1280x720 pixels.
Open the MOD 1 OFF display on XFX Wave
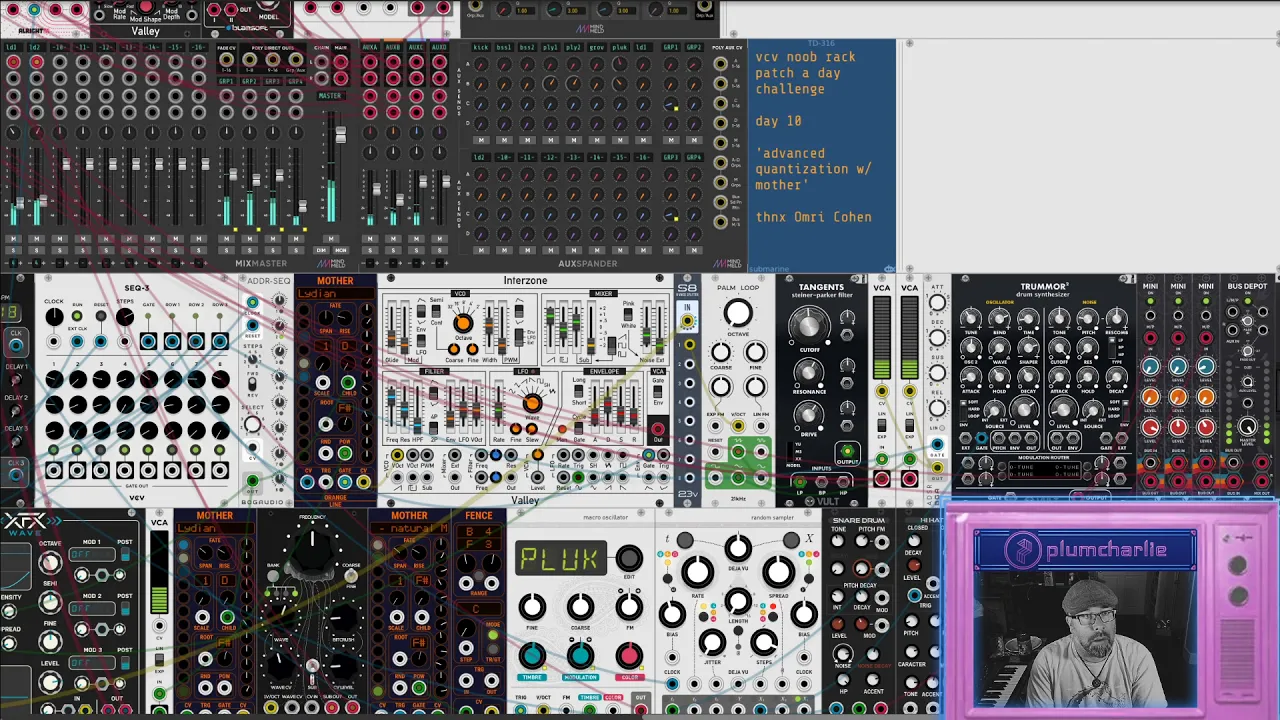click(92, 553)
